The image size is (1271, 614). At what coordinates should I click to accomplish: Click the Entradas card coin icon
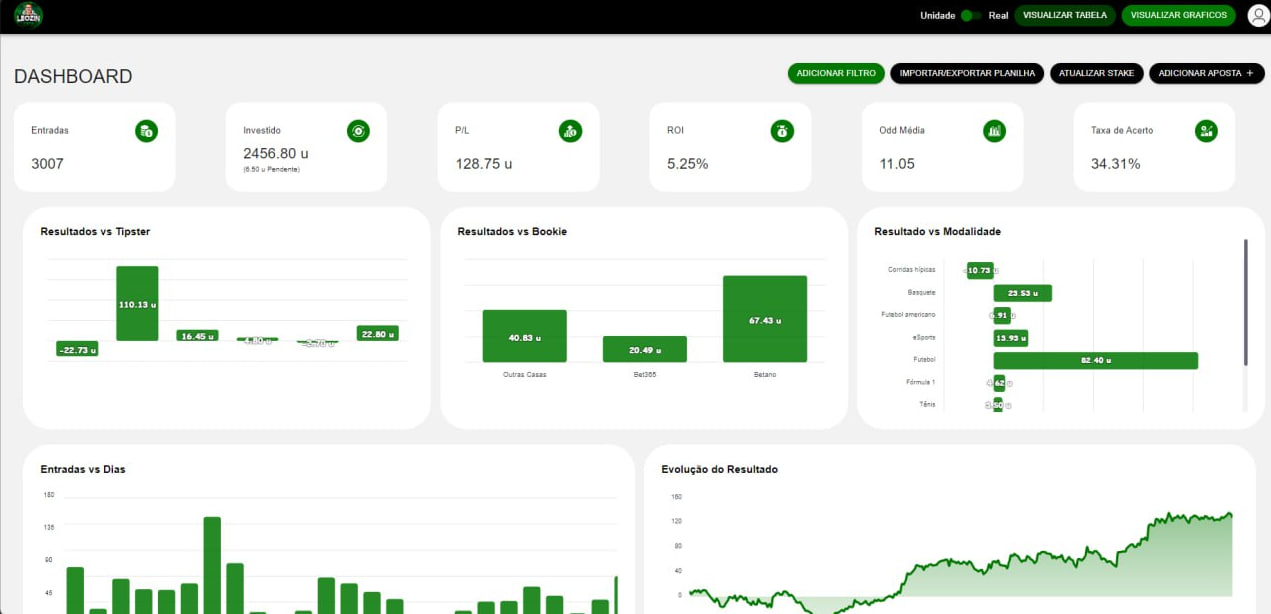pyautogui.click(x=146, y=130)
